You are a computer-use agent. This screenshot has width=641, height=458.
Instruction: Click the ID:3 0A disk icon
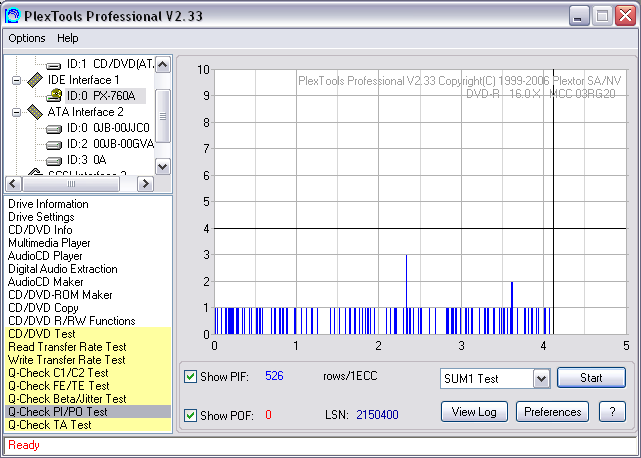click(53, 161)
